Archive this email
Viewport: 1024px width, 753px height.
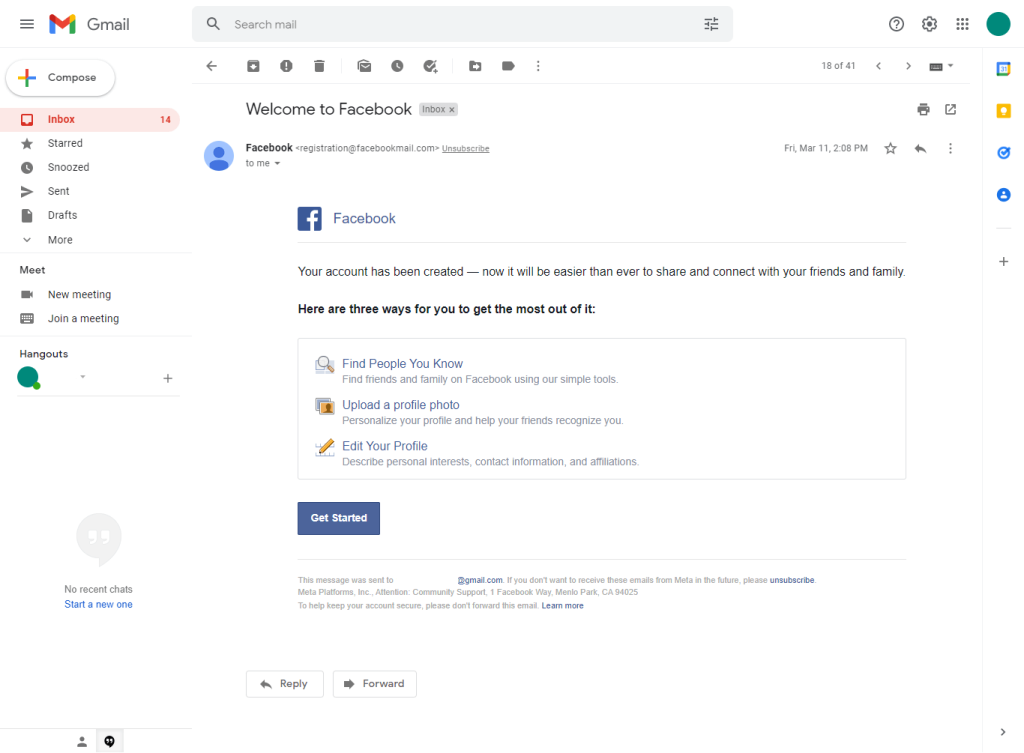(253, 66)
